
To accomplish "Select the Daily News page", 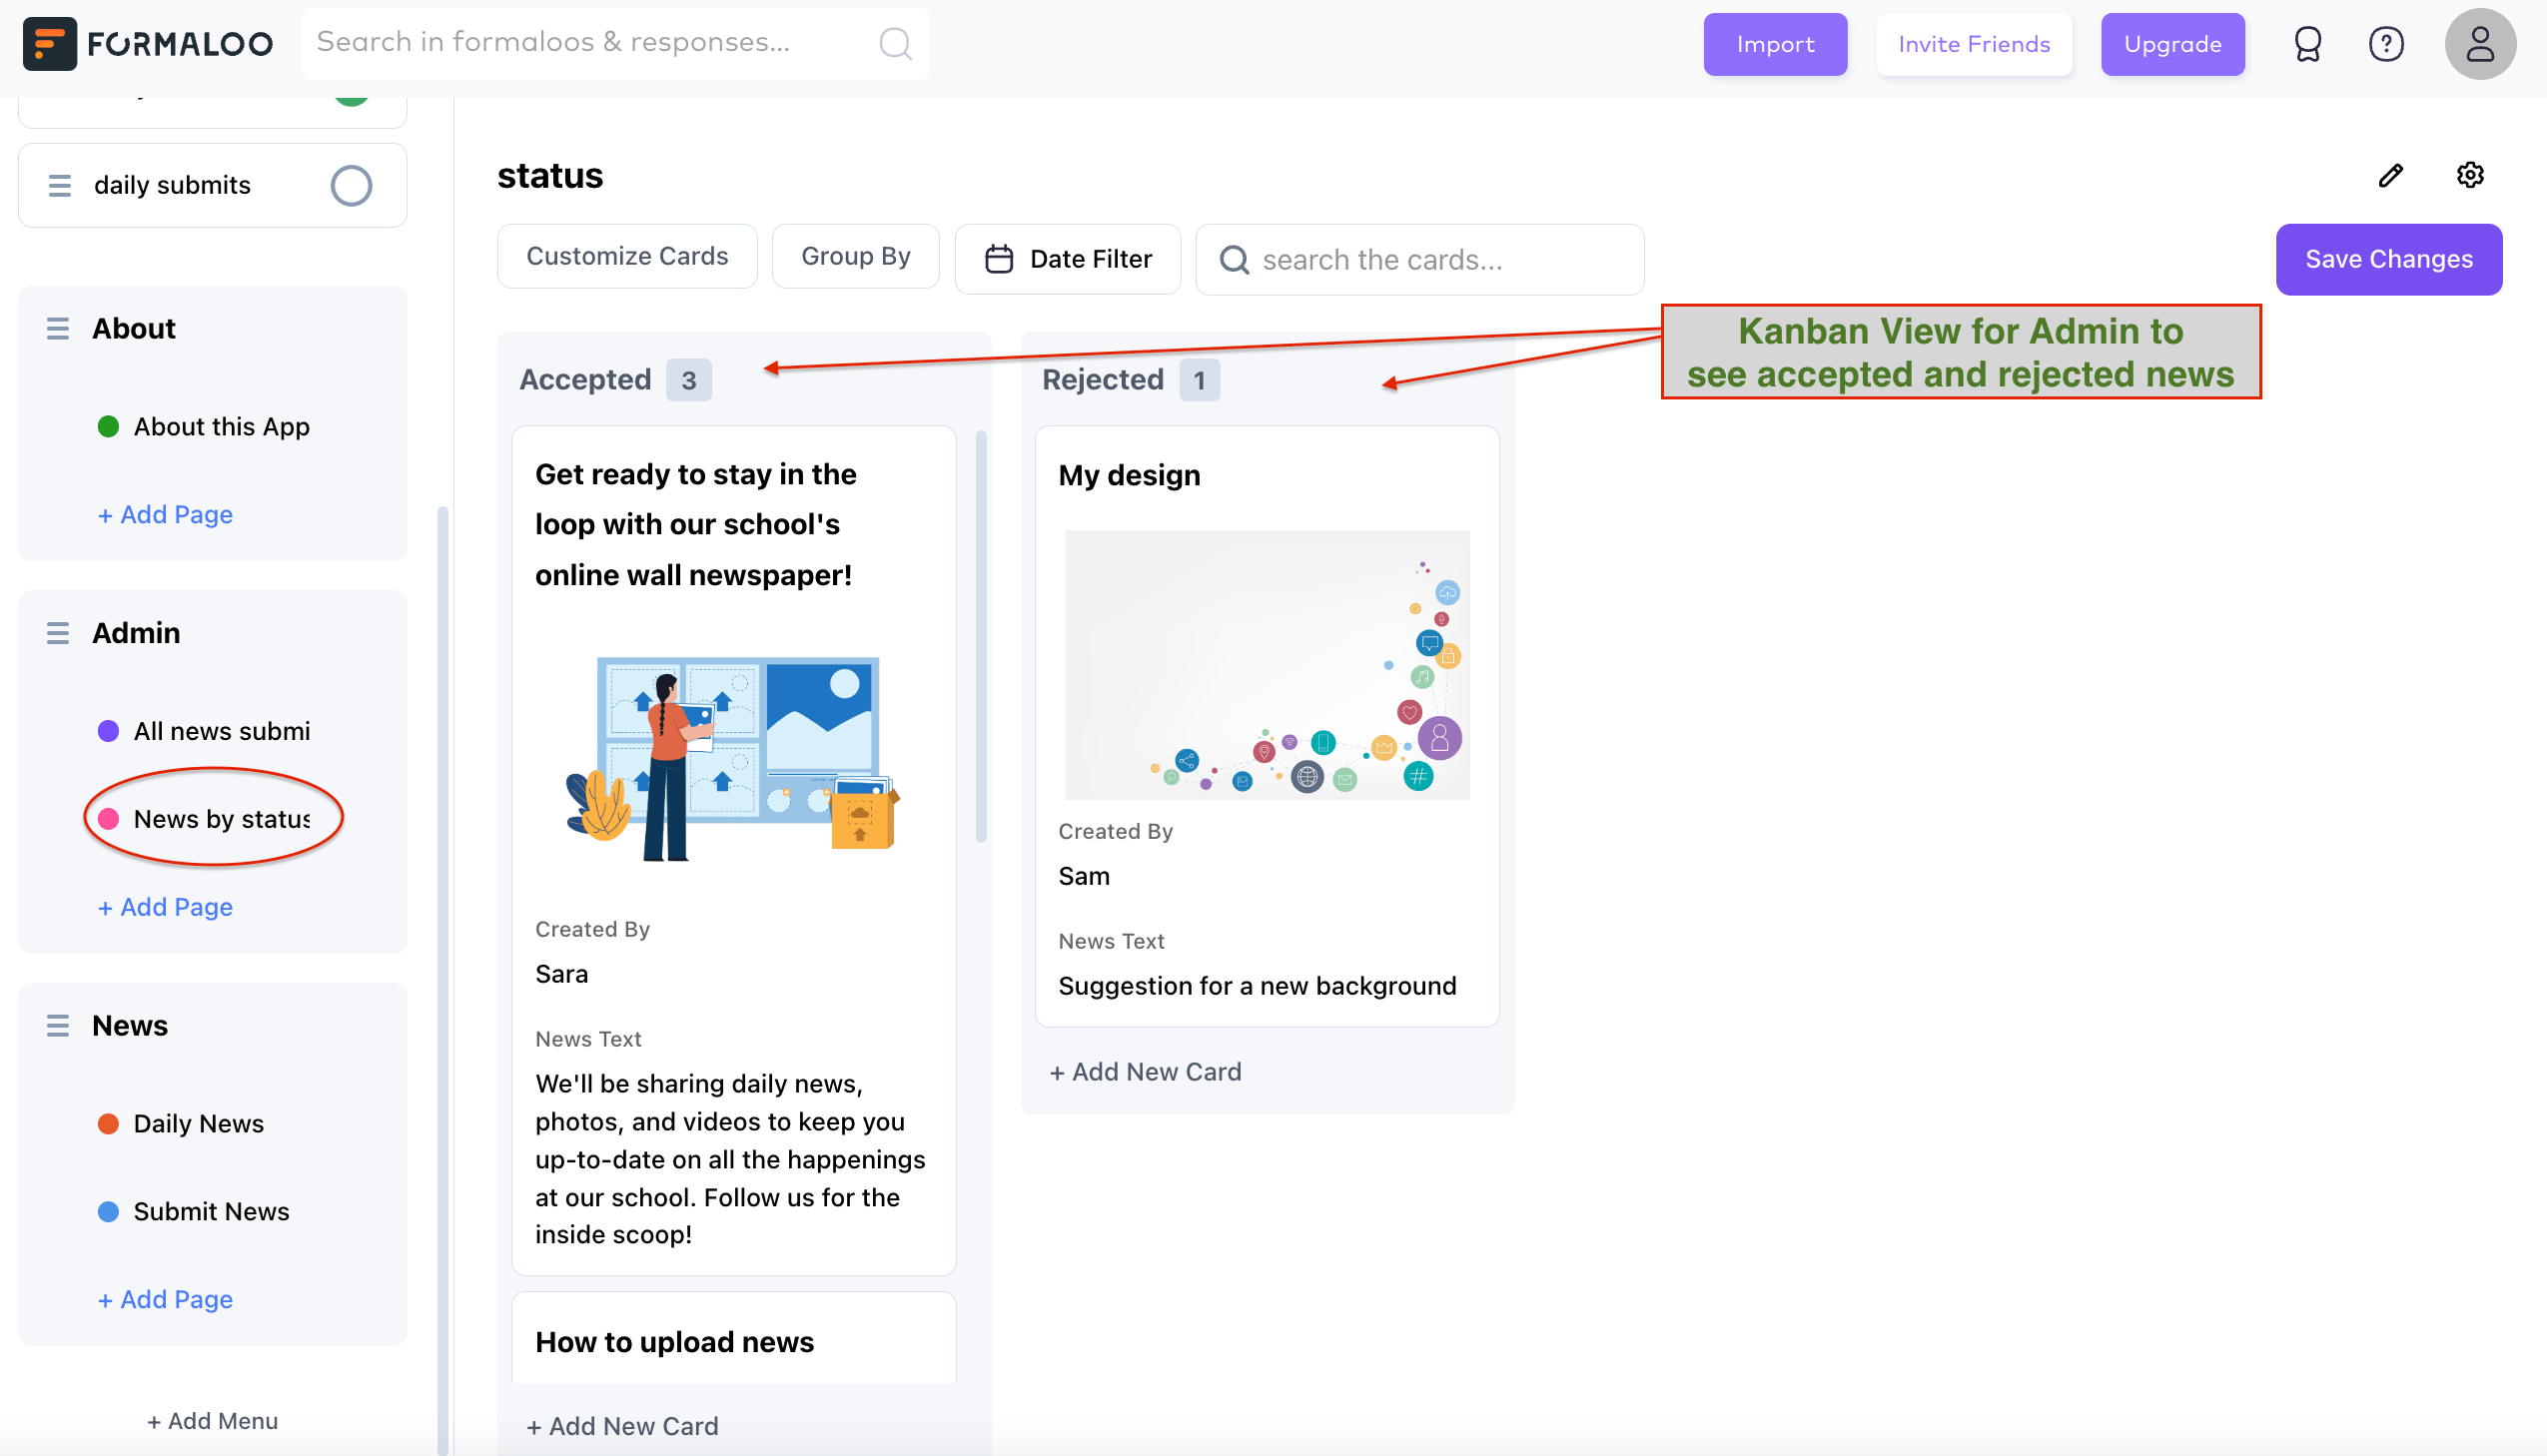I will tap(198, 1123).
